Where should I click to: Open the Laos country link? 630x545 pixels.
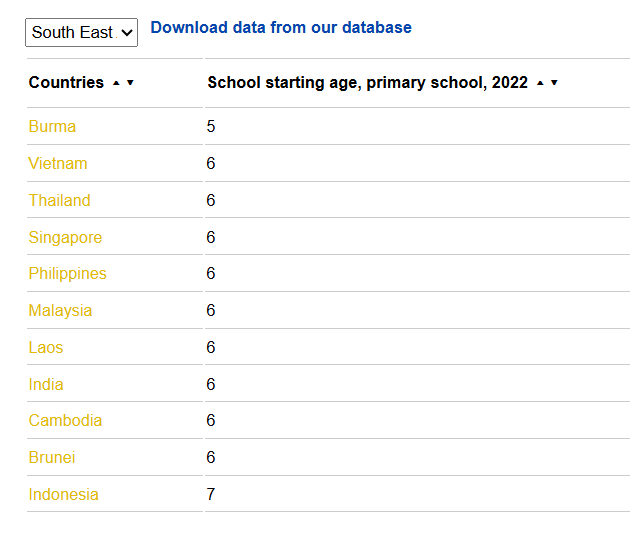click(46, 348)
